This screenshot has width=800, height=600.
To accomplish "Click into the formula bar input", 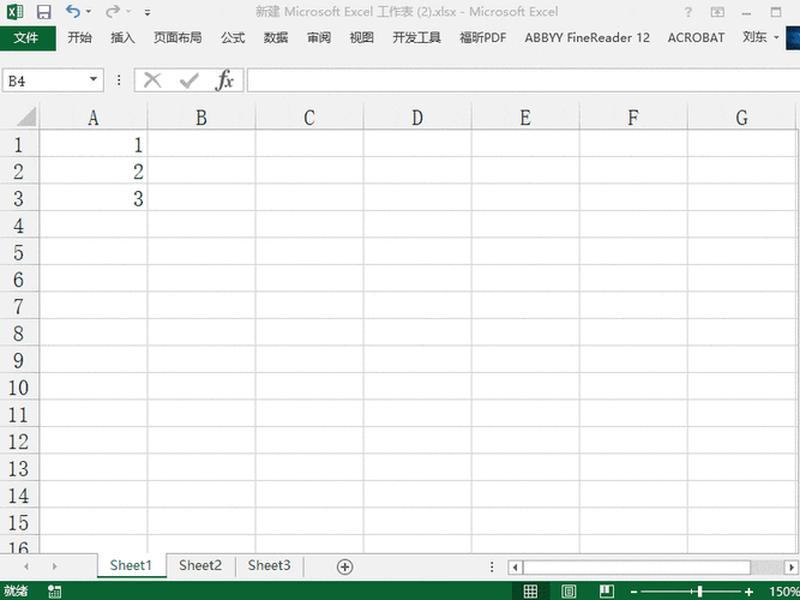I will pyautogui.click(x=523, y=81).
